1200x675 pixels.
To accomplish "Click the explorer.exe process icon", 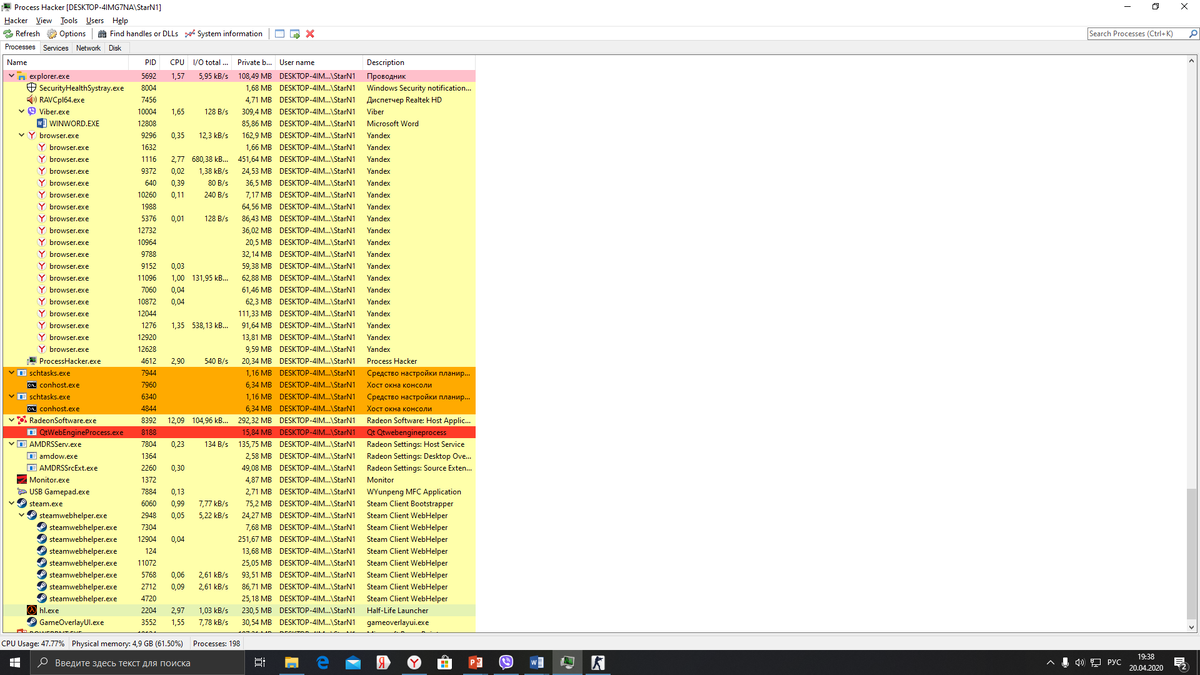I will tap(23, 76).
